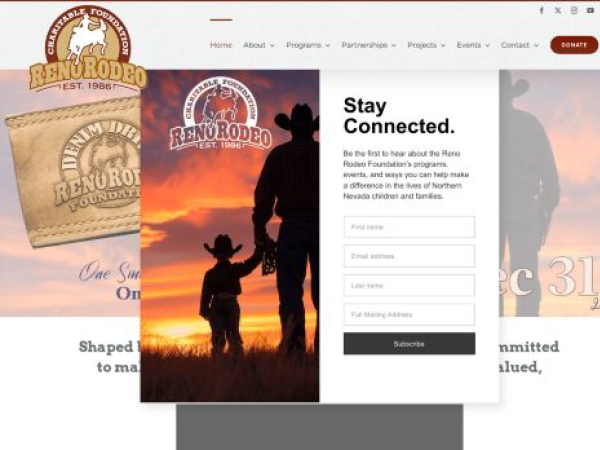Focus the Last name field
This screenshot has height=450, width=600.
click(409, 285)
